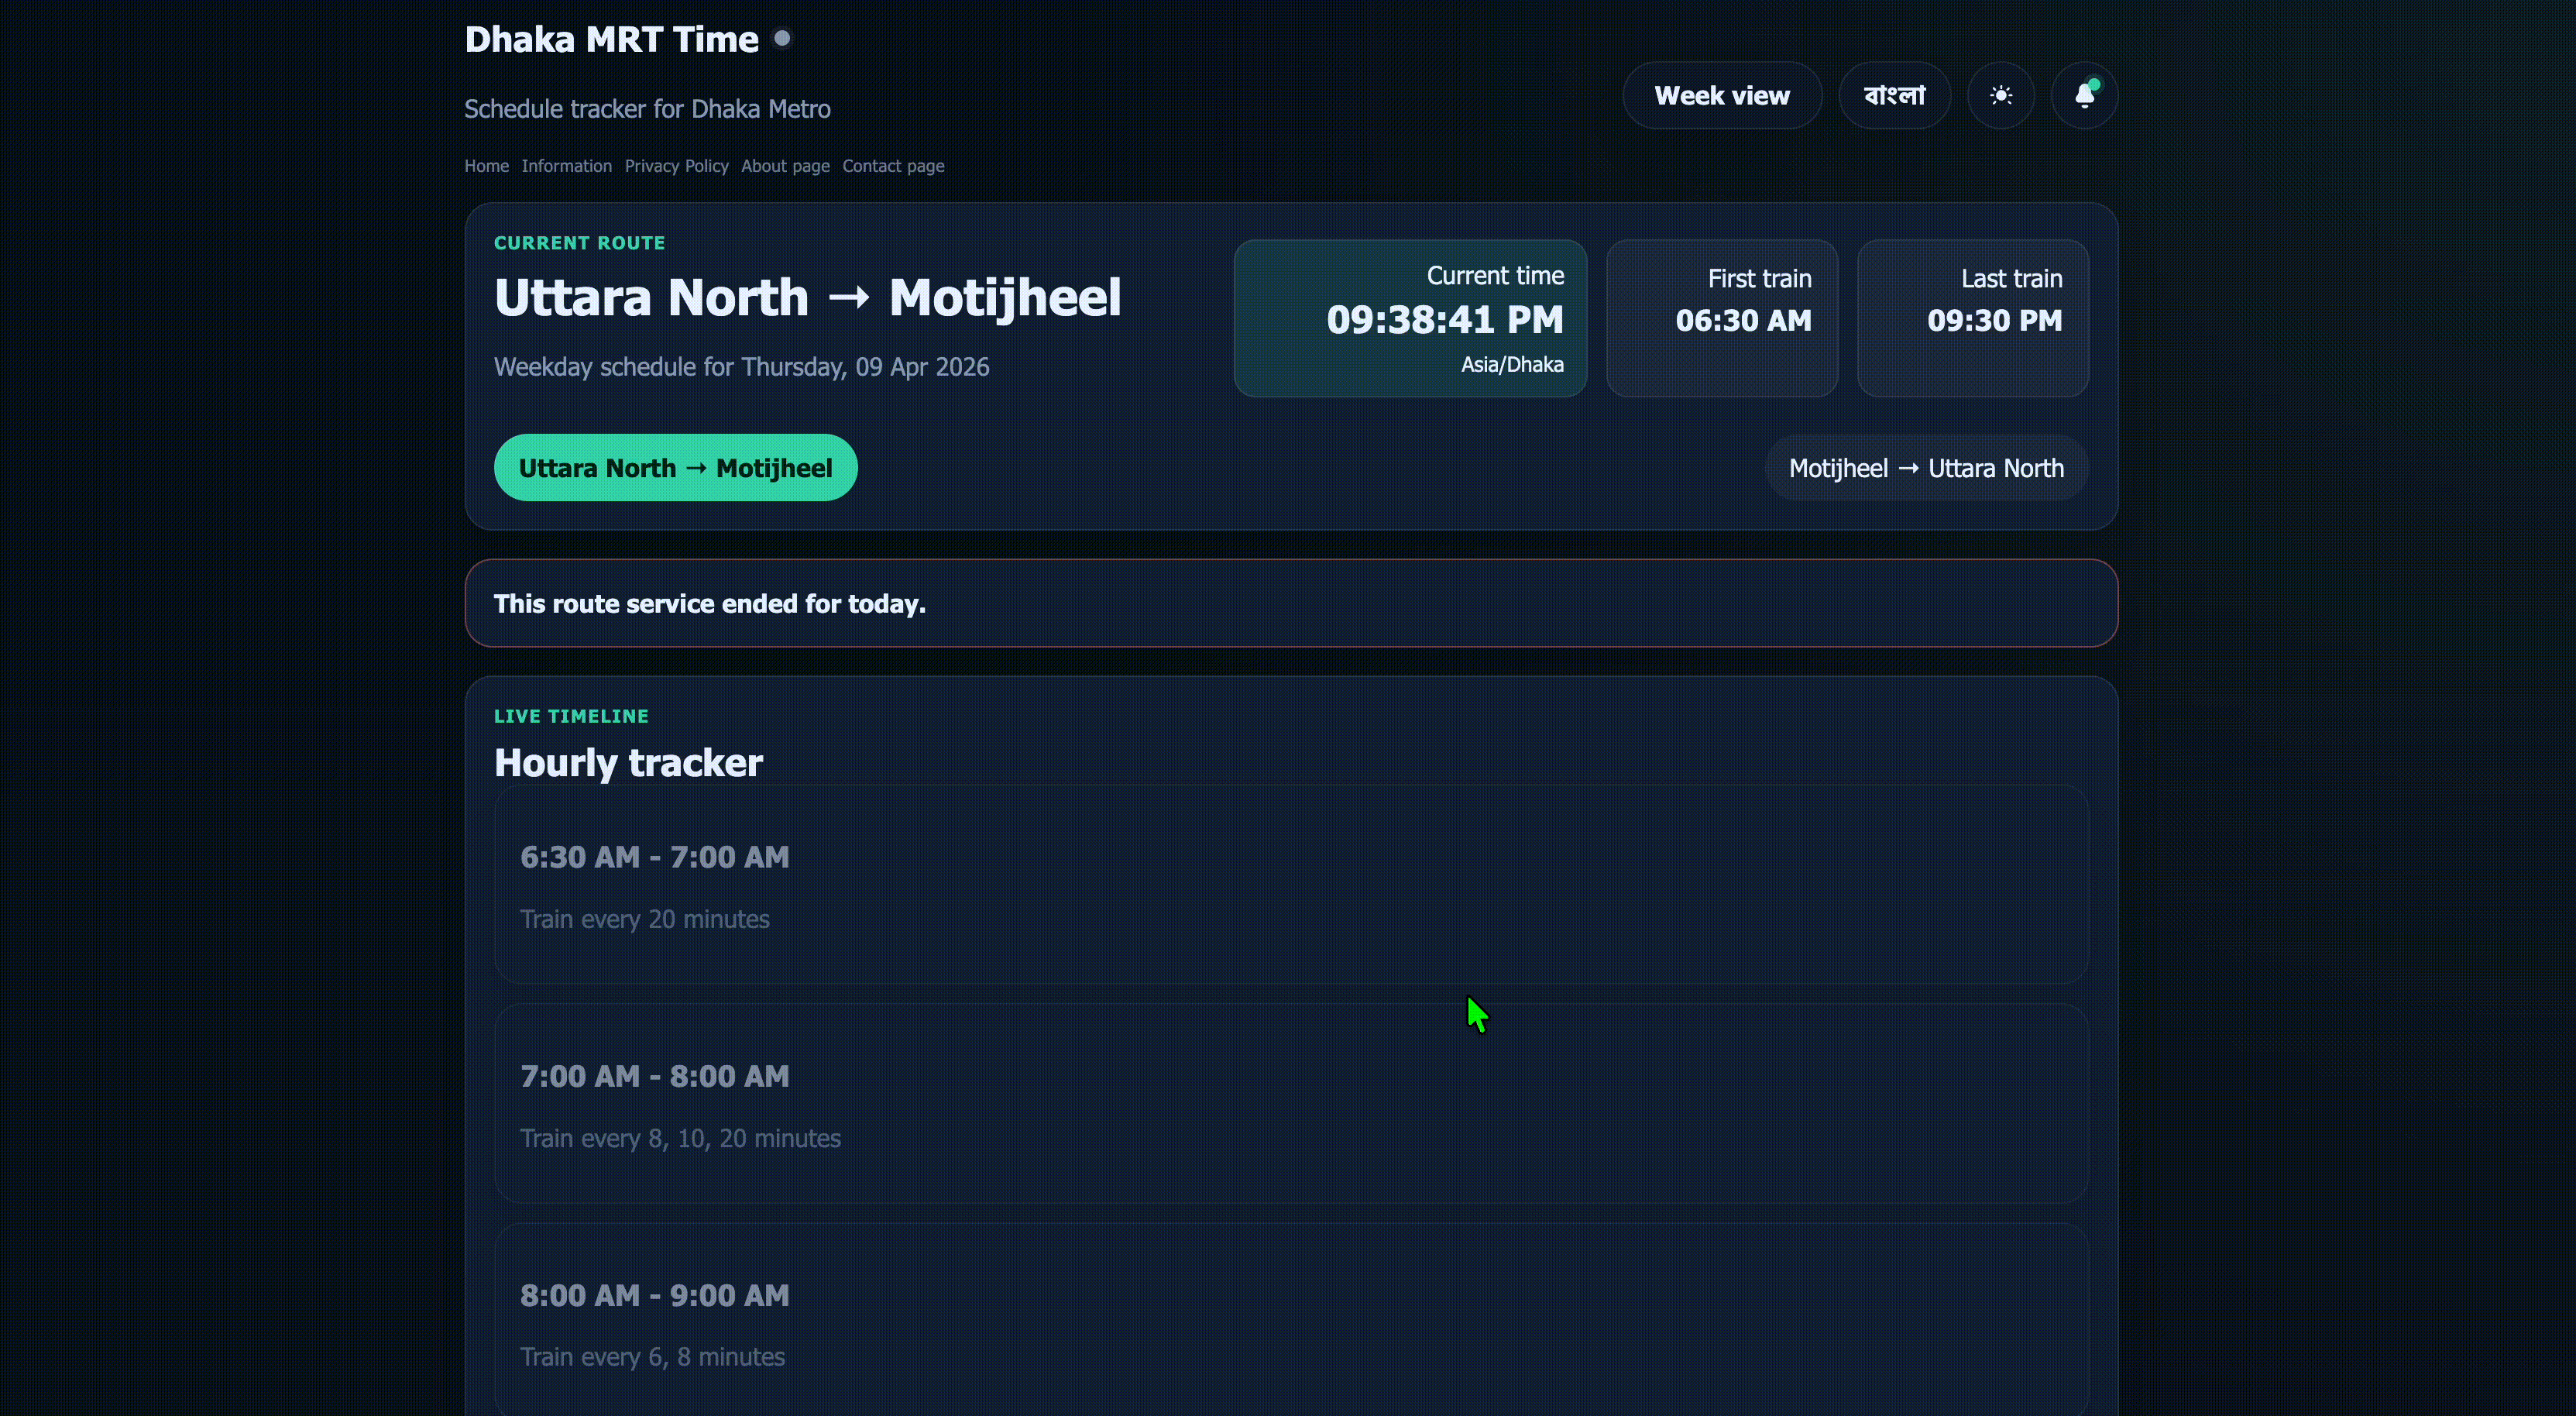This screenshot has height=1416, width=2576.
Task: Open the Privacy Policy link
Action: tap(676, 166)
